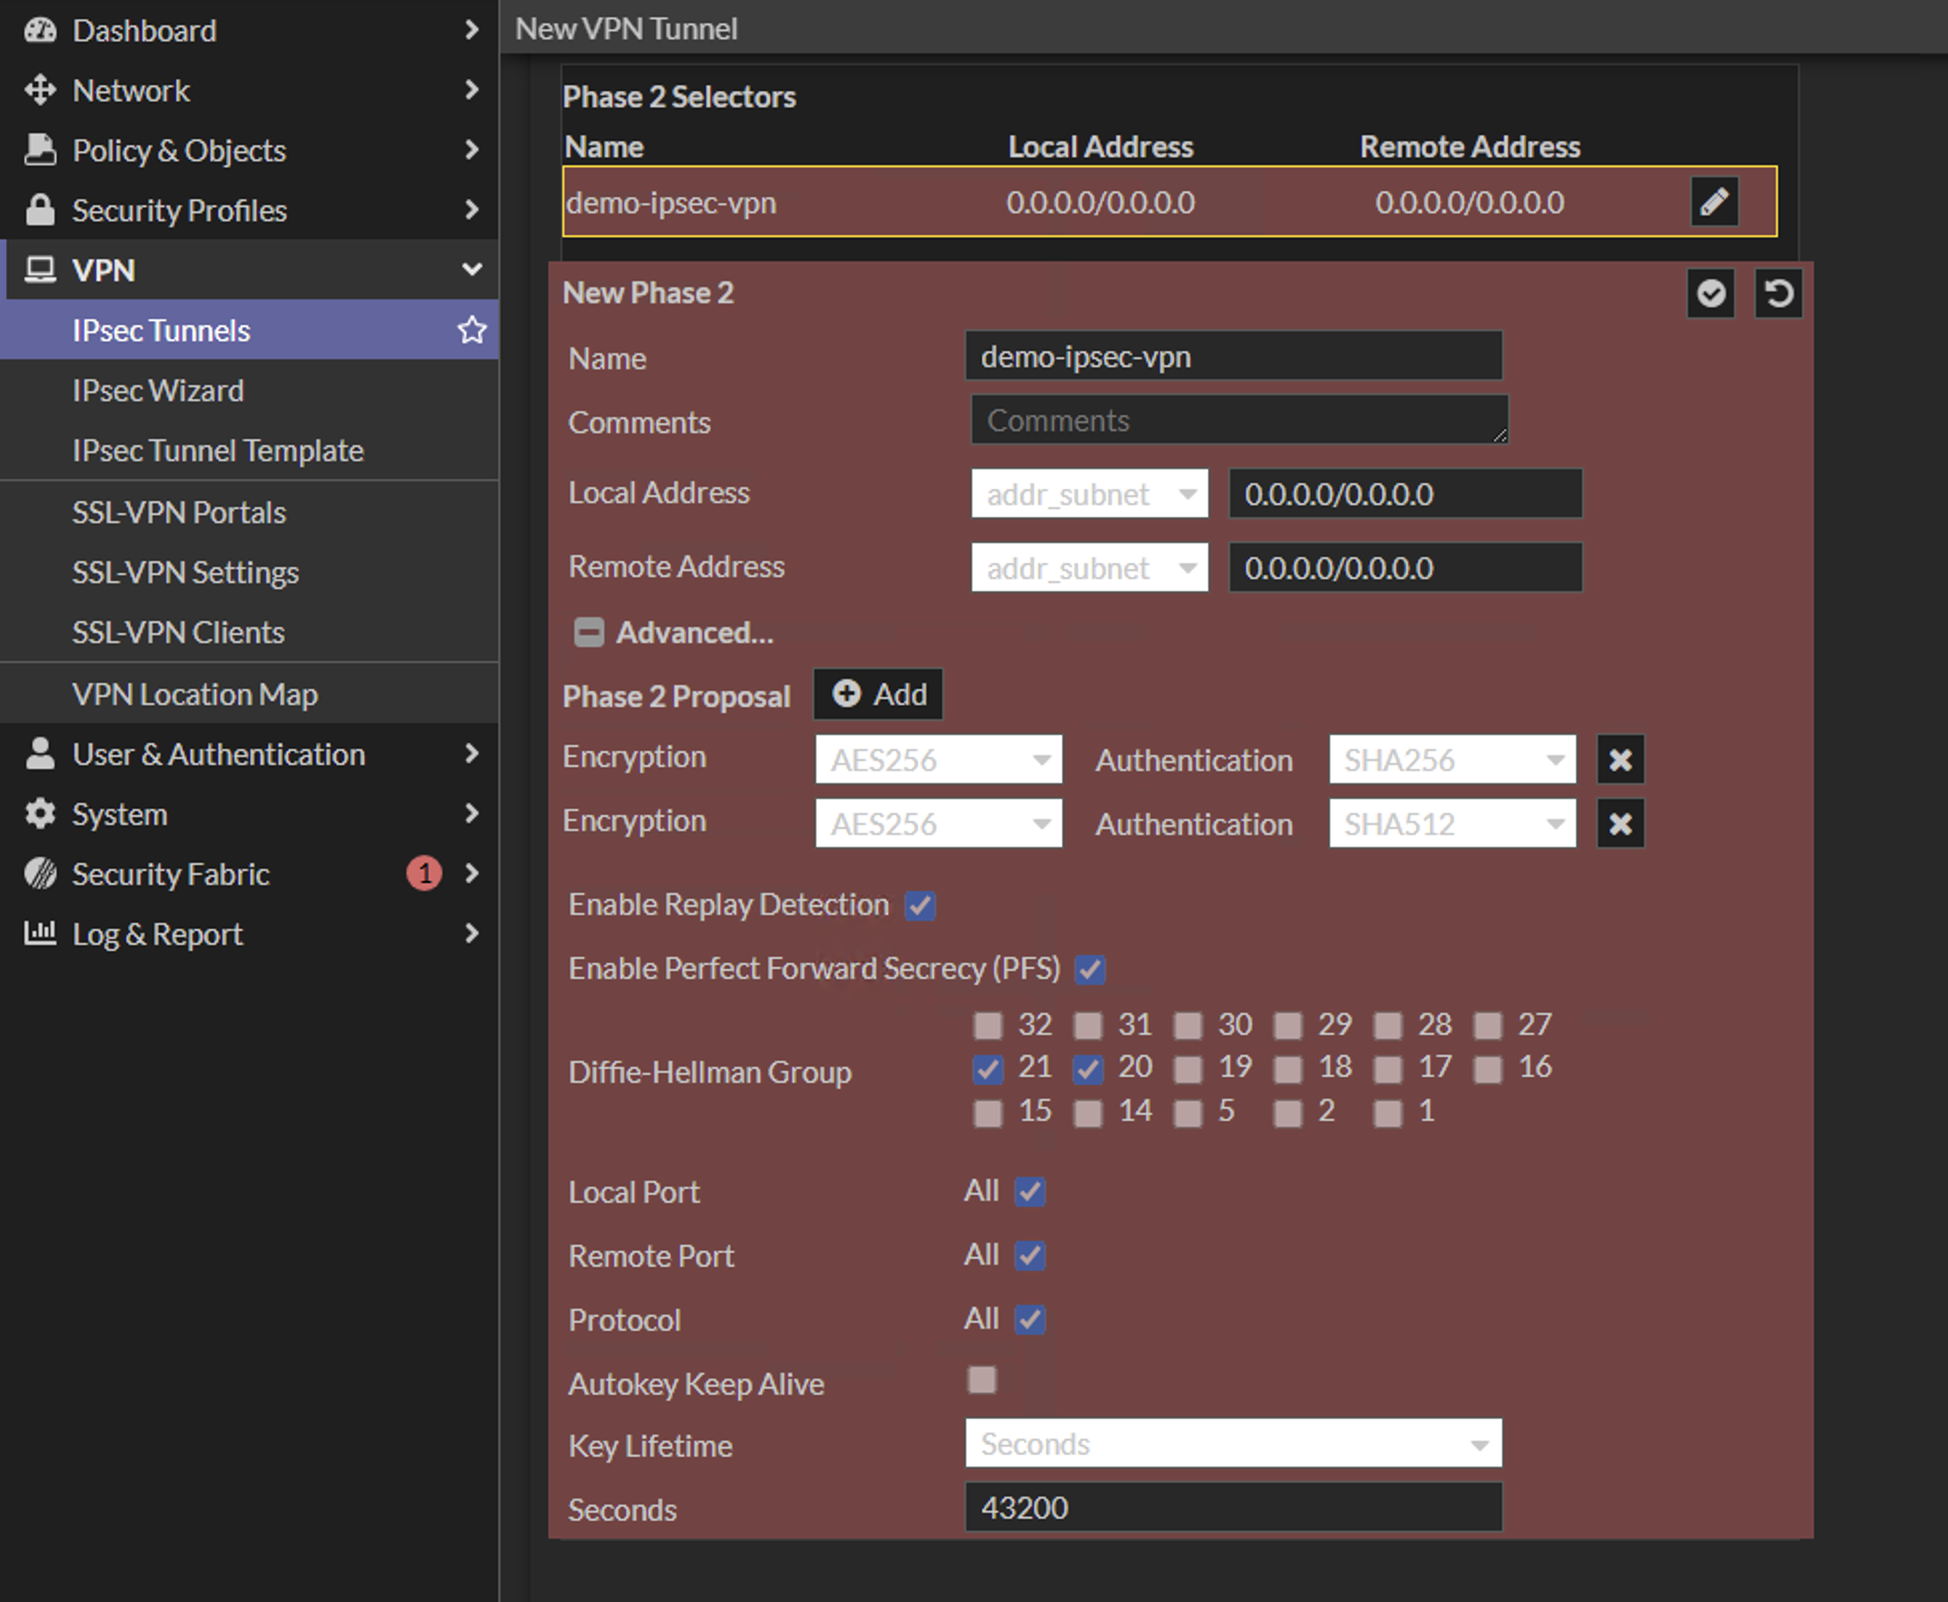Click the Security Fabric icon
Image resolution: width=1948 pixels, height=1602 pixels.
40,874
